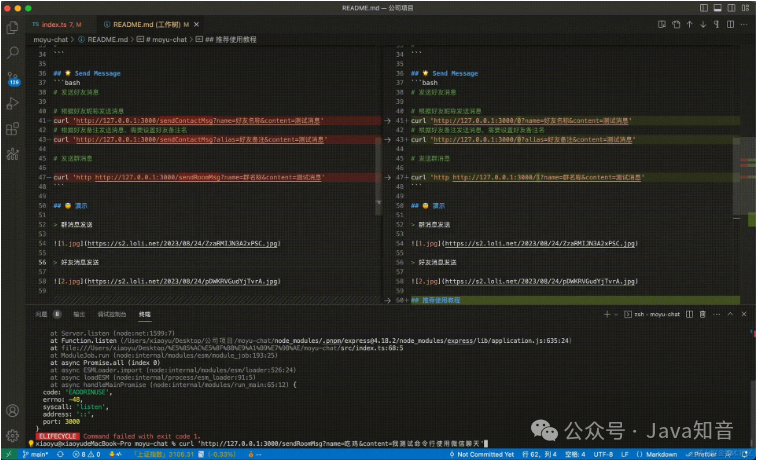Switch to the 问题 panel tab
This screenshot has height=461, width=758.
[42, 315]
